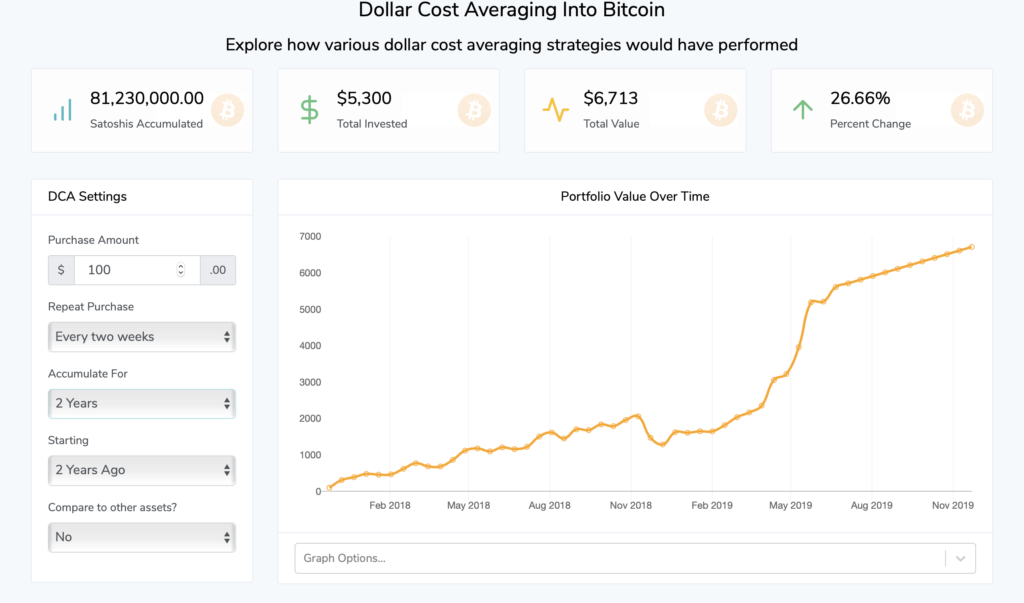The image size is (1024, 603).
Task: Click the Purchase Amount input field
Action: 125,270
